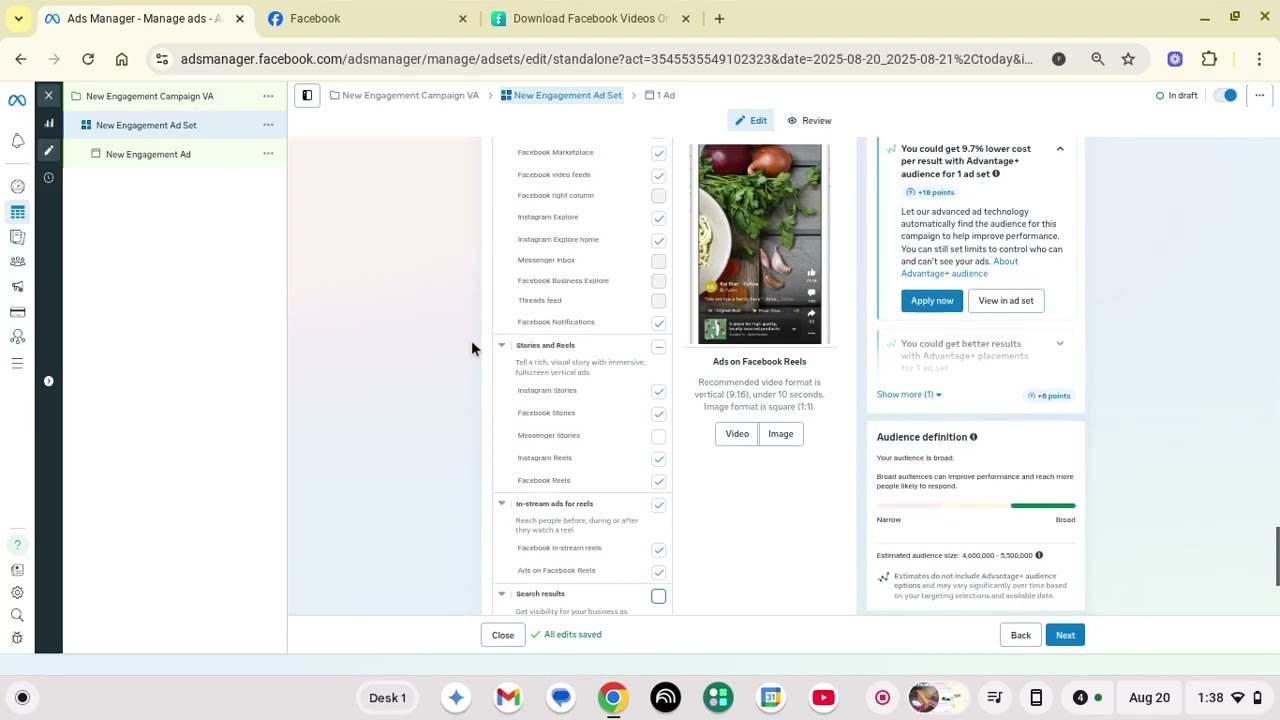This screenshot has height=720, width=1280.
Task: Open All tools hamburger menu
Action: point(17,363)
